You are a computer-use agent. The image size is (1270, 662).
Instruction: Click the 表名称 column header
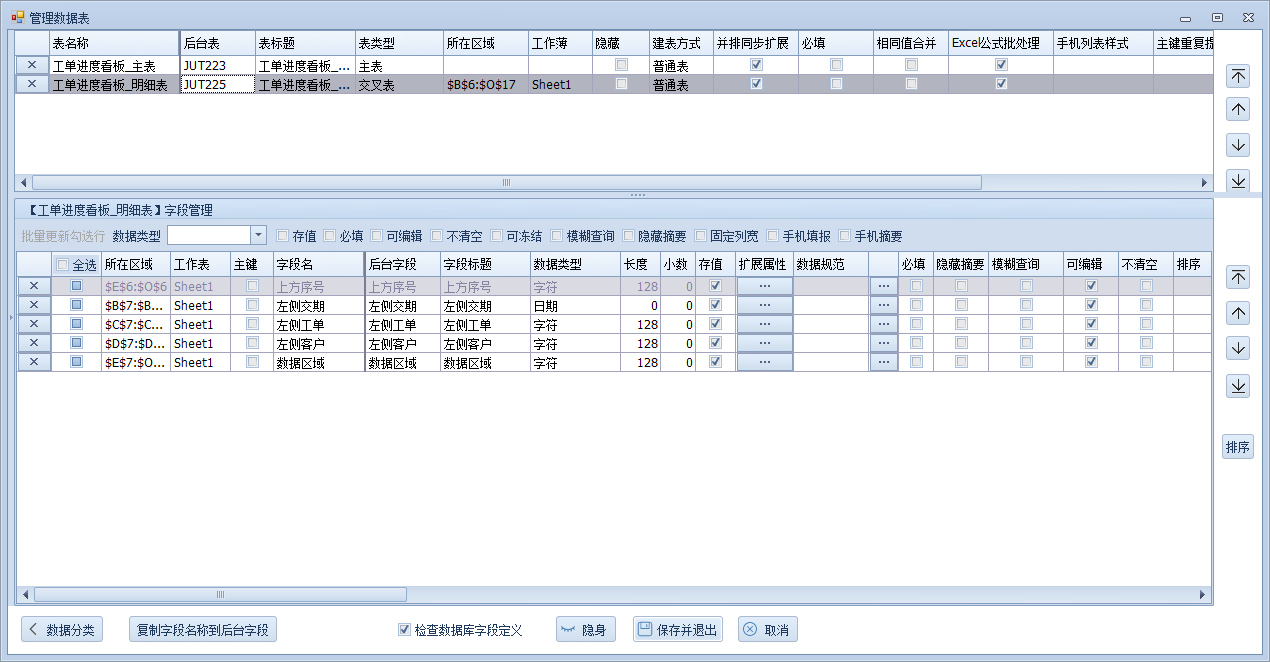coord(112,44)
